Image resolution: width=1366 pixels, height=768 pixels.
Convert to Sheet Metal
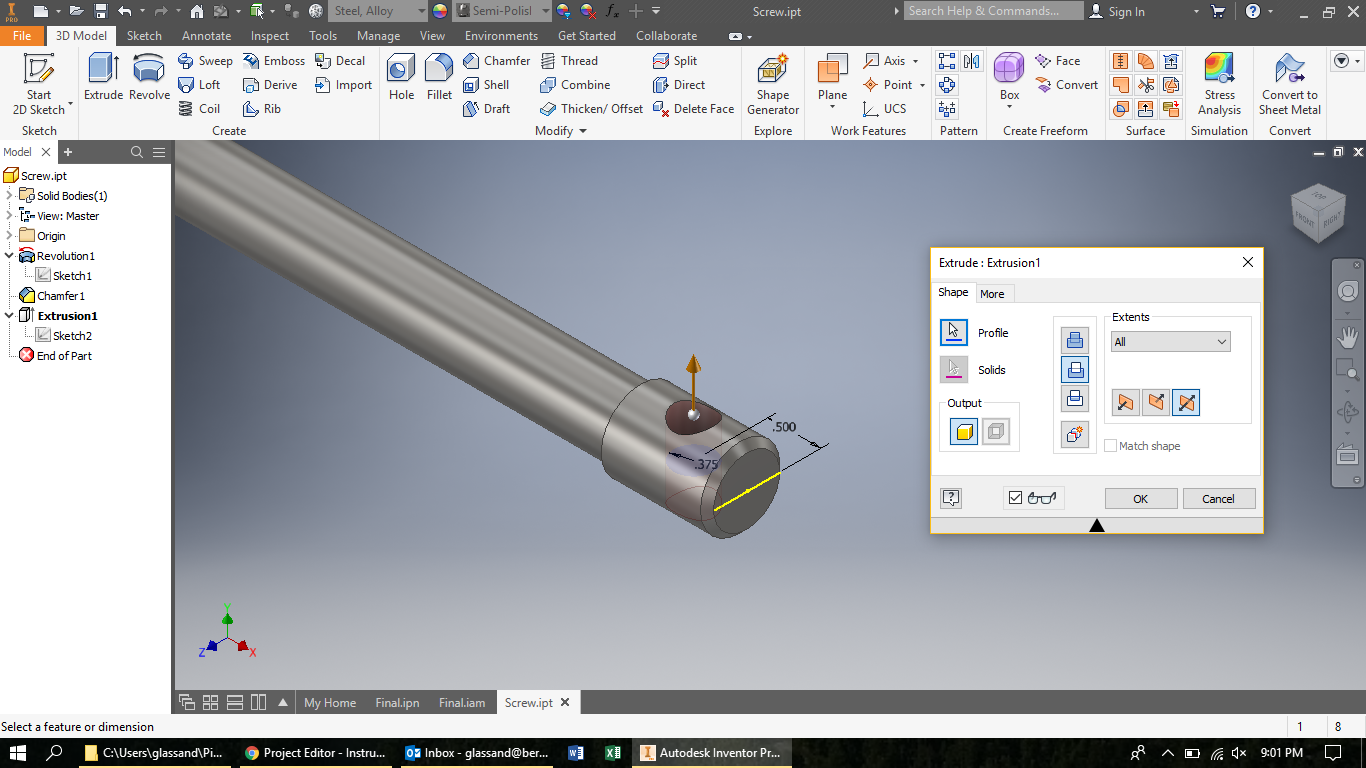[1290, 85]
